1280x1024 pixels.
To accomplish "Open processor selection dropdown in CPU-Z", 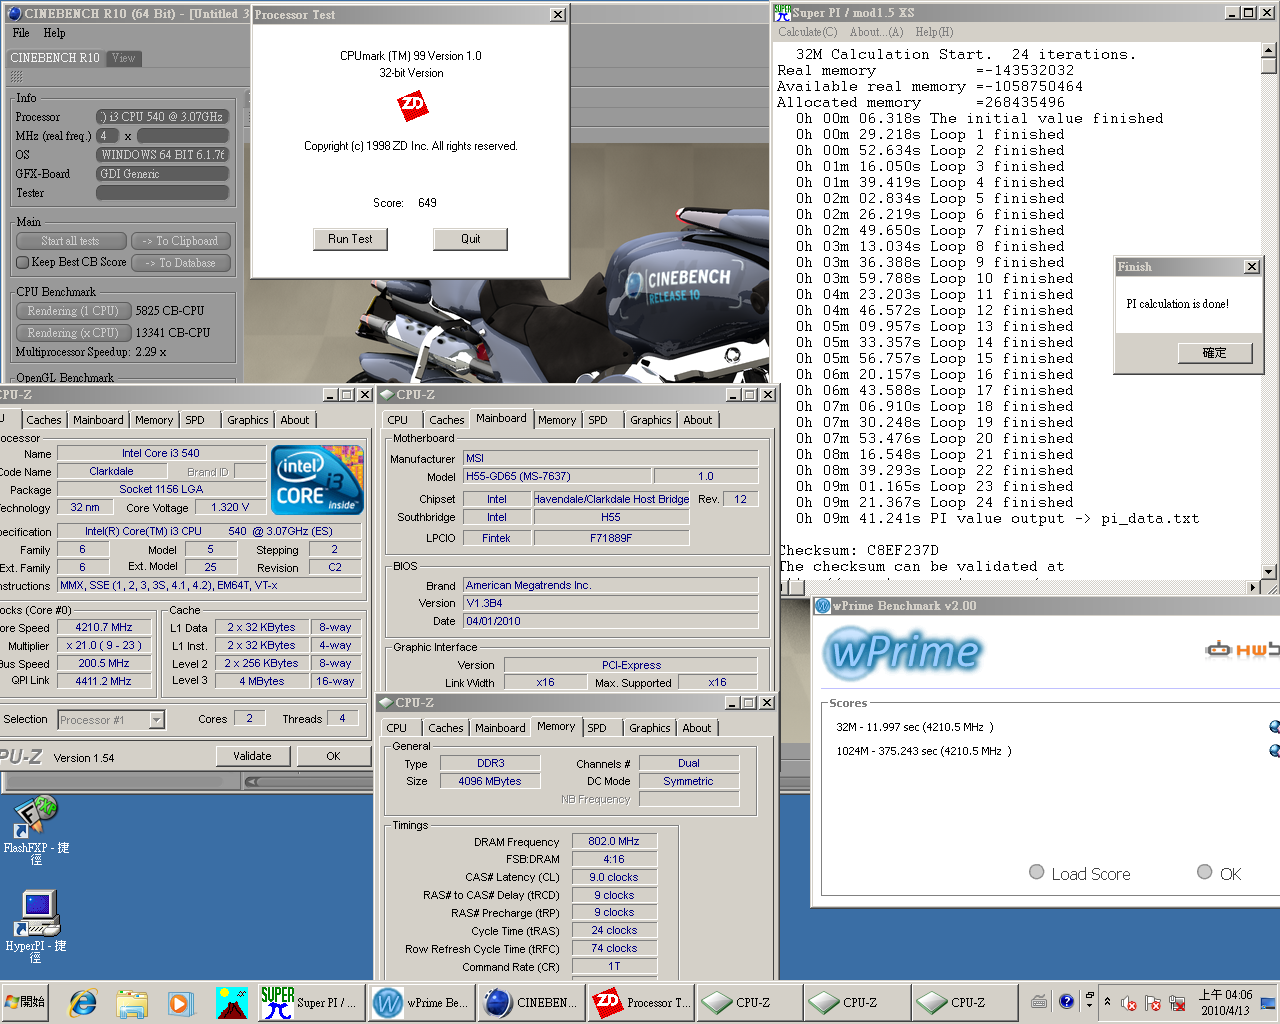I will click(x=156, y=720).
